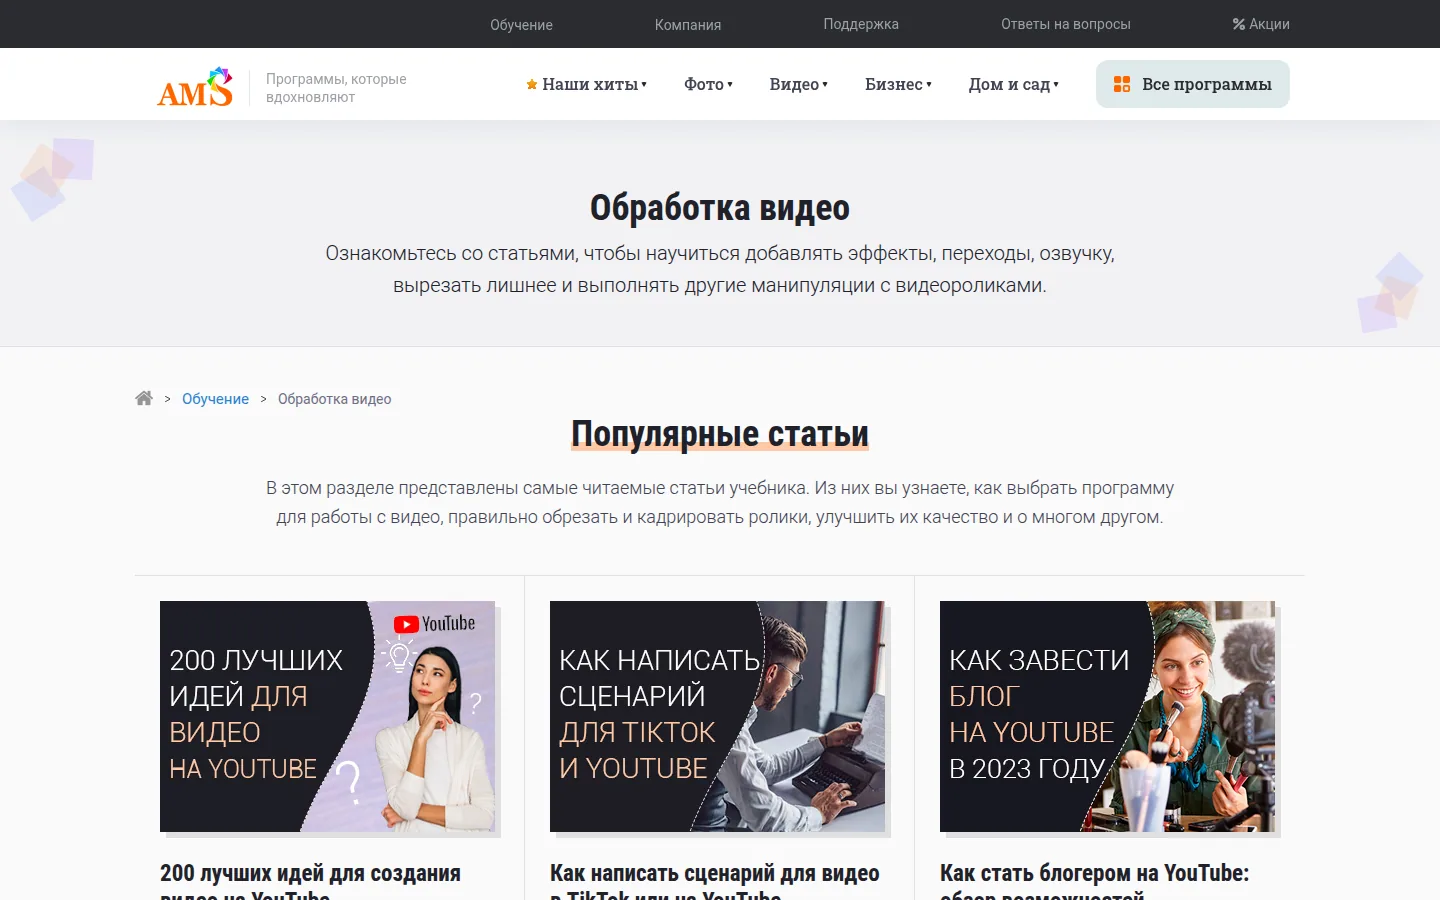The height and width of the screenshot is (900, 1440).
Task: Expand the Дом и сад dropdown
Action: coord(1013,85)
